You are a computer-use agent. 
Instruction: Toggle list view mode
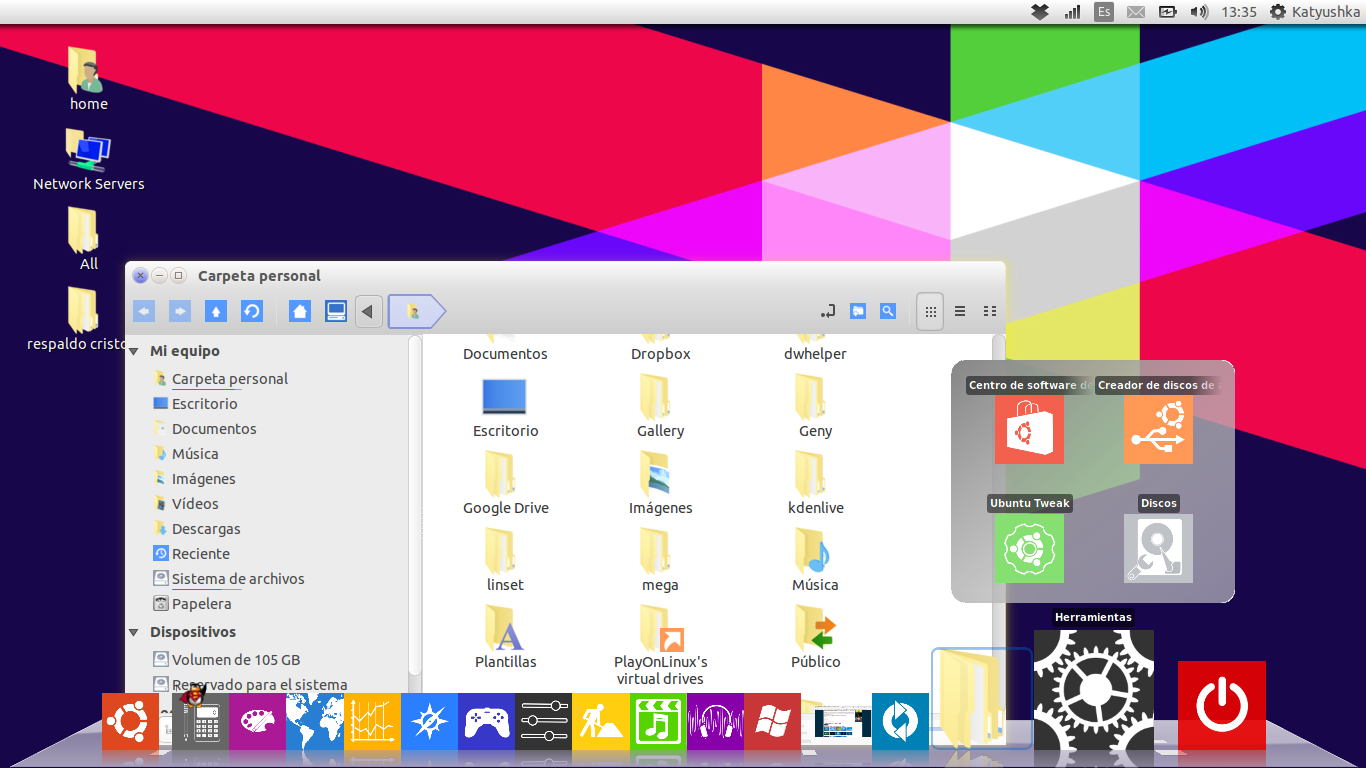(960, 311)
